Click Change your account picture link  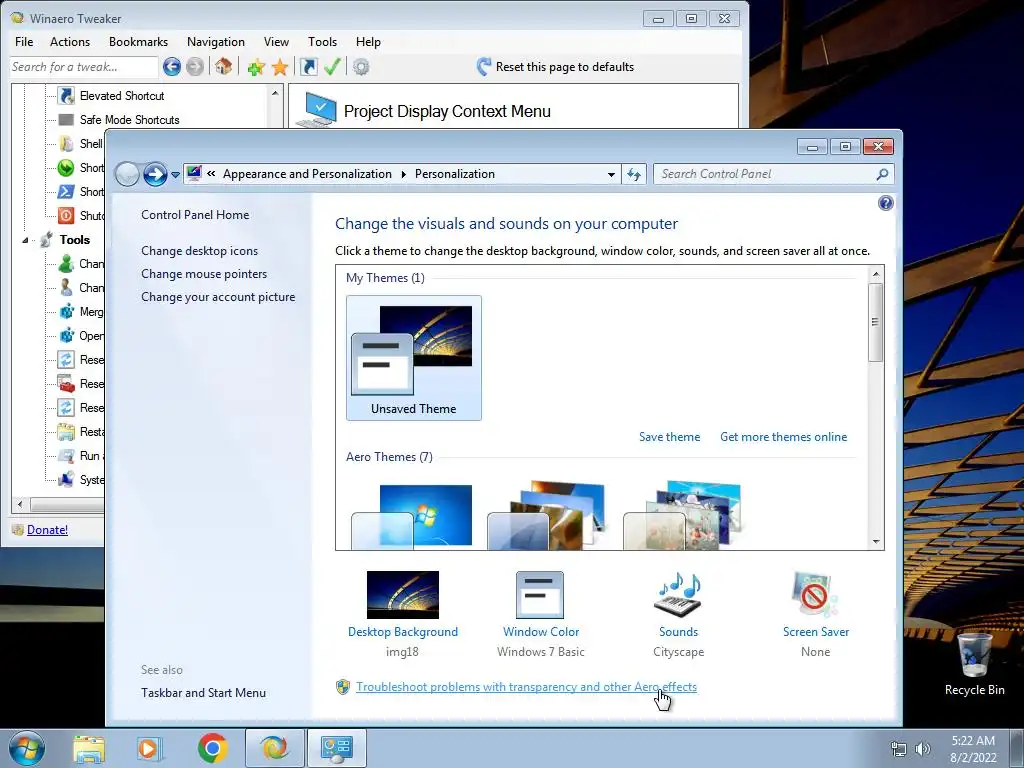coord(218,296)
